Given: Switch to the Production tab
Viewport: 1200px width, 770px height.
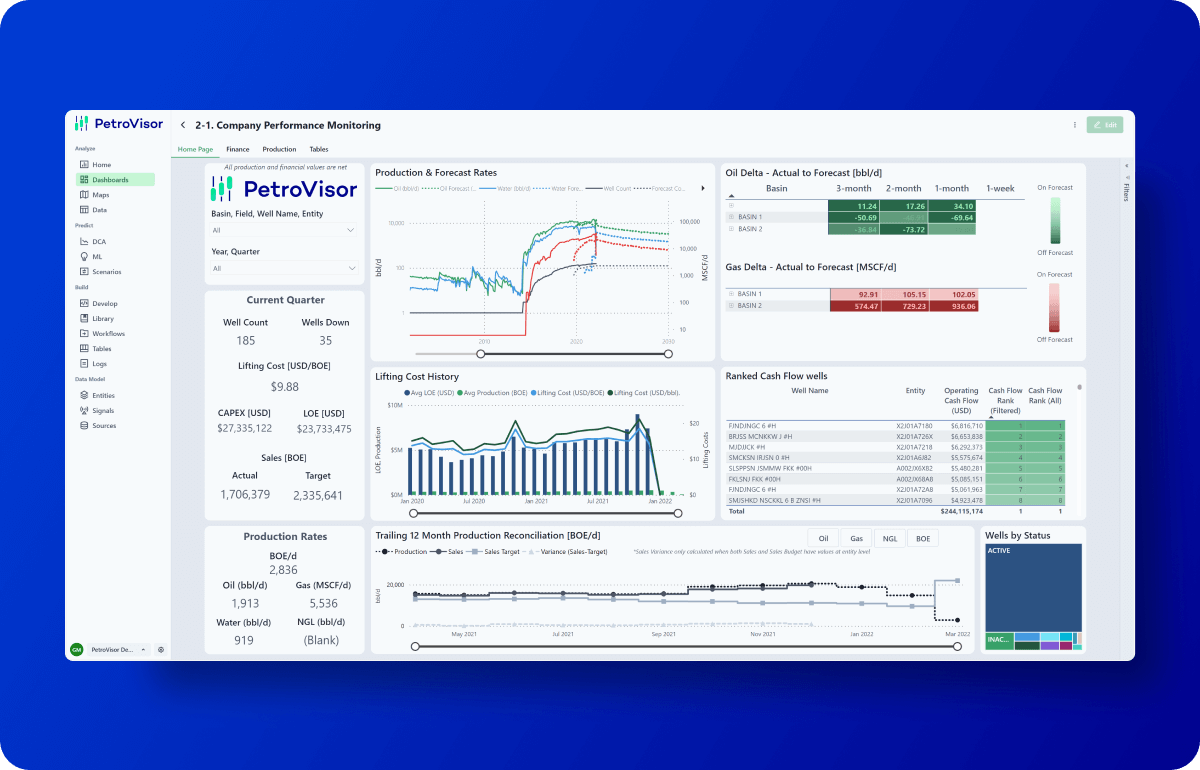Looking at the screenshot, I should pyautogui.click(x=279, y=149).
